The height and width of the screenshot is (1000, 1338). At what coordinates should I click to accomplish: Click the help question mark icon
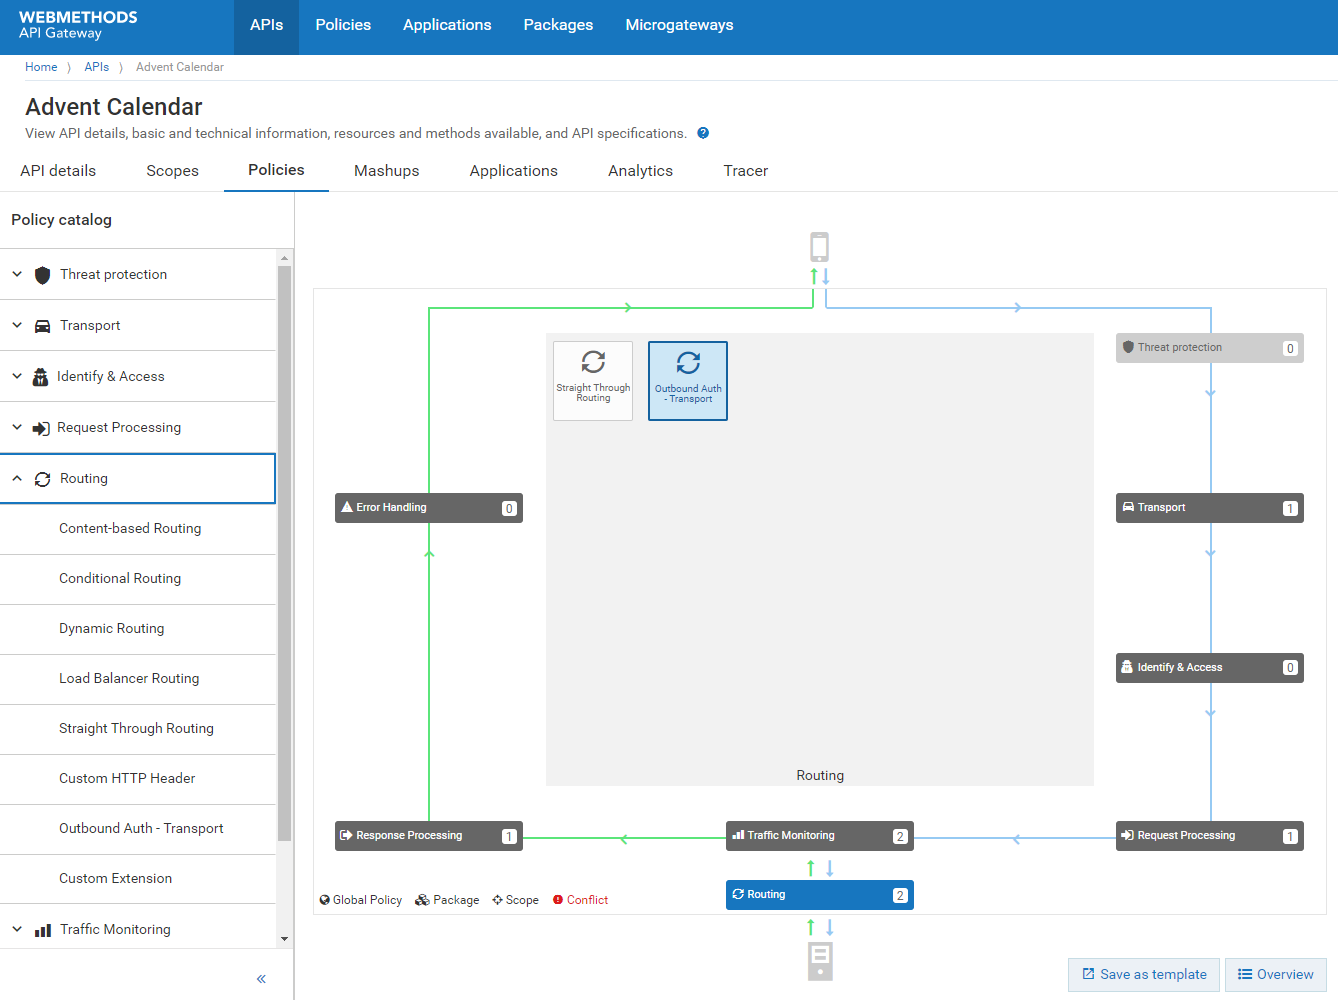pos(703,133)
